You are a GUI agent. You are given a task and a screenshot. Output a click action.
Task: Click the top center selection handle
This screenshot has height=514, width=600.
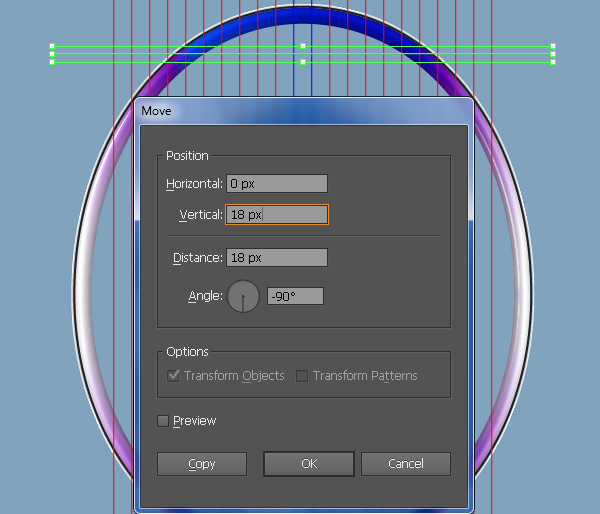(303, 46)
